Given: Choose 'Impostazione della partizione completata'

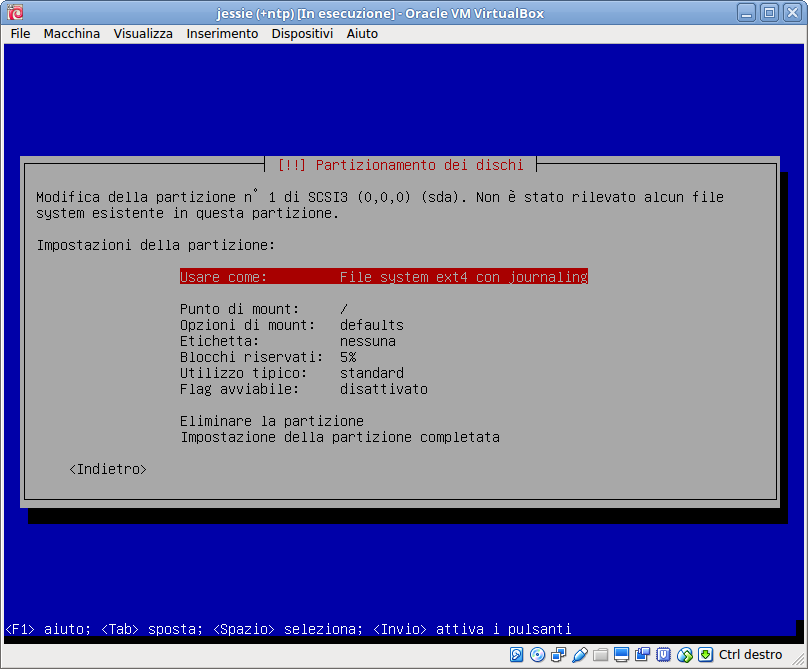Looking at the screenshot, I should tap(340, 437).
